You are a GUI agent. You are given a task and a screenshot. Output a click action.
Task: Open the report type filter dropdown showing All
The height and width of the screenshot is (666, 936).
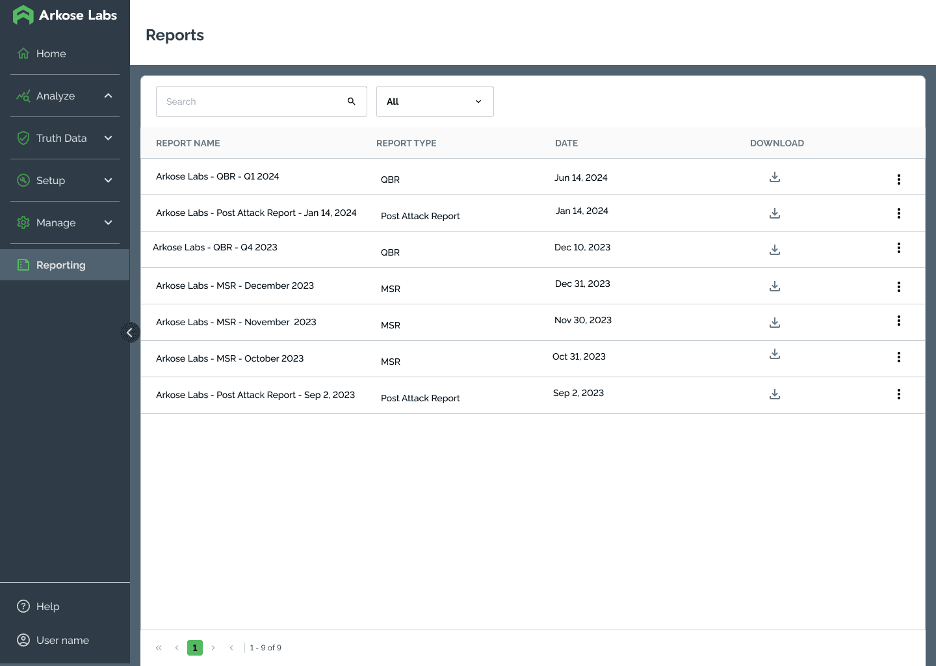point(435,101)
